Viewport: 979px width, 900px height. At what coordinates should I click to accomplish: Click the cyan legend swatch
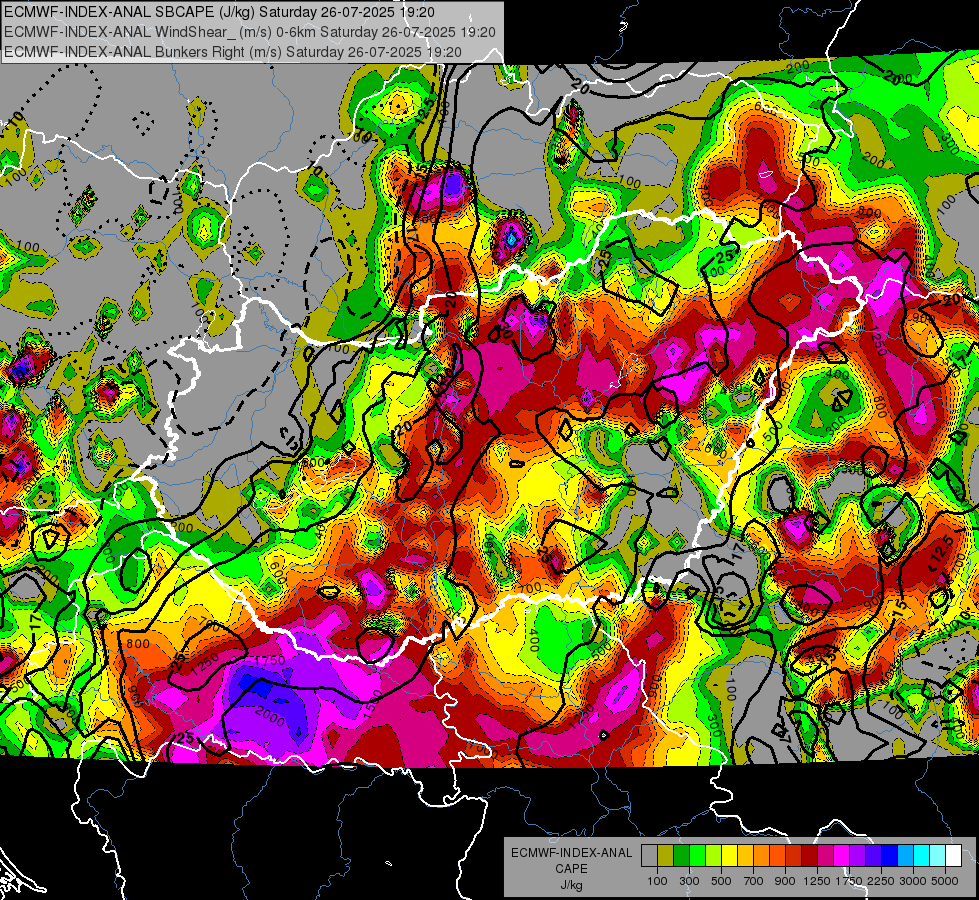[922, 856]
